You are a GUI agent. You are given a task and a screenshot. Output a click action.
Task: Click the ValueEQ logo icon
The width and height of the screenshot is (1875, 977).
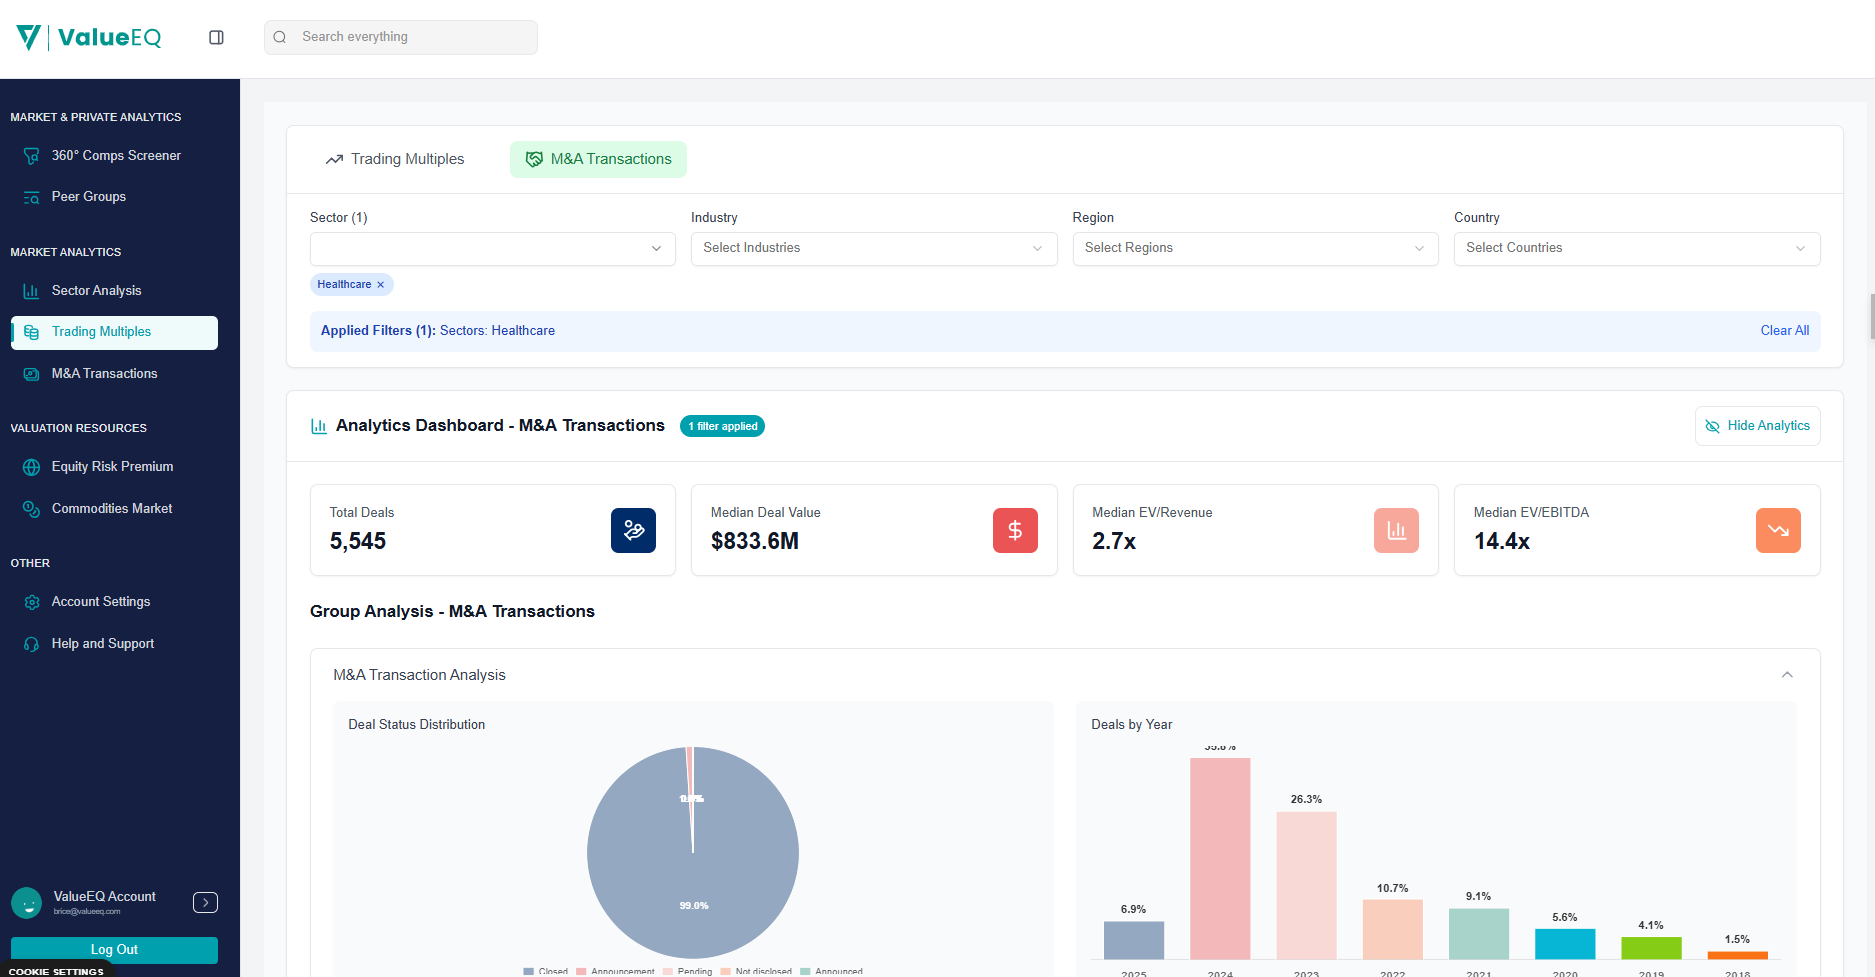[28, 38]
